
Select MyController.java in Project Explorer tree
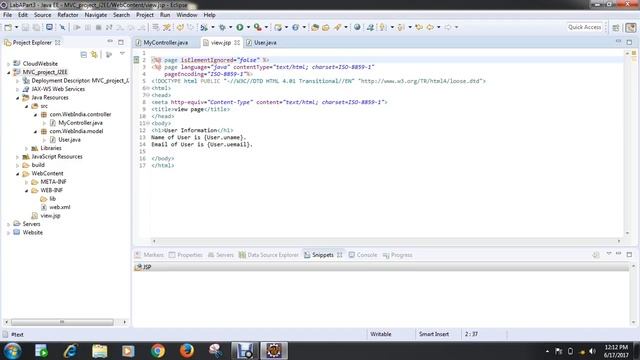(x=80, y=123)
